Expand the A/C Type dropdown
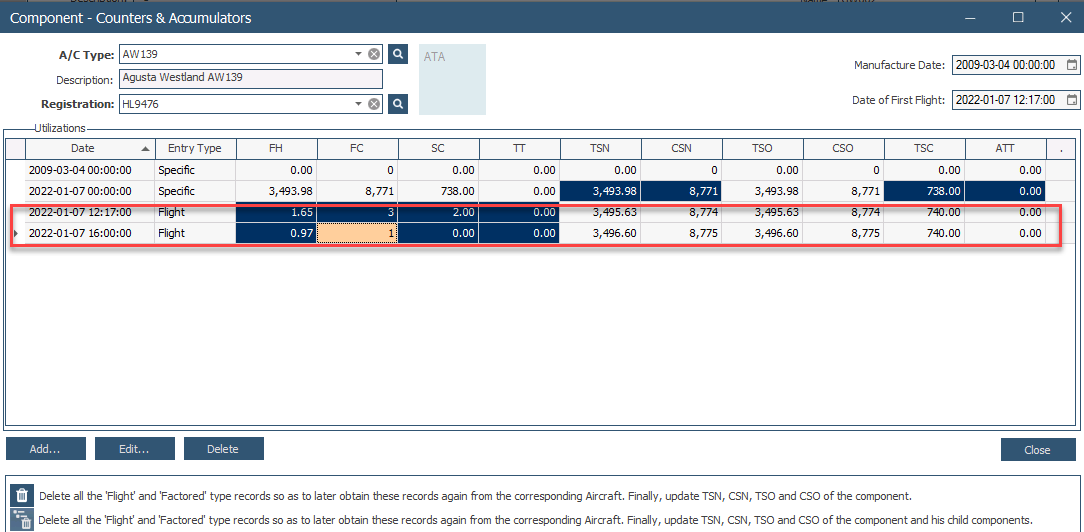The width and height of the screenshot is (1084, 532). [x=358, y=54]
